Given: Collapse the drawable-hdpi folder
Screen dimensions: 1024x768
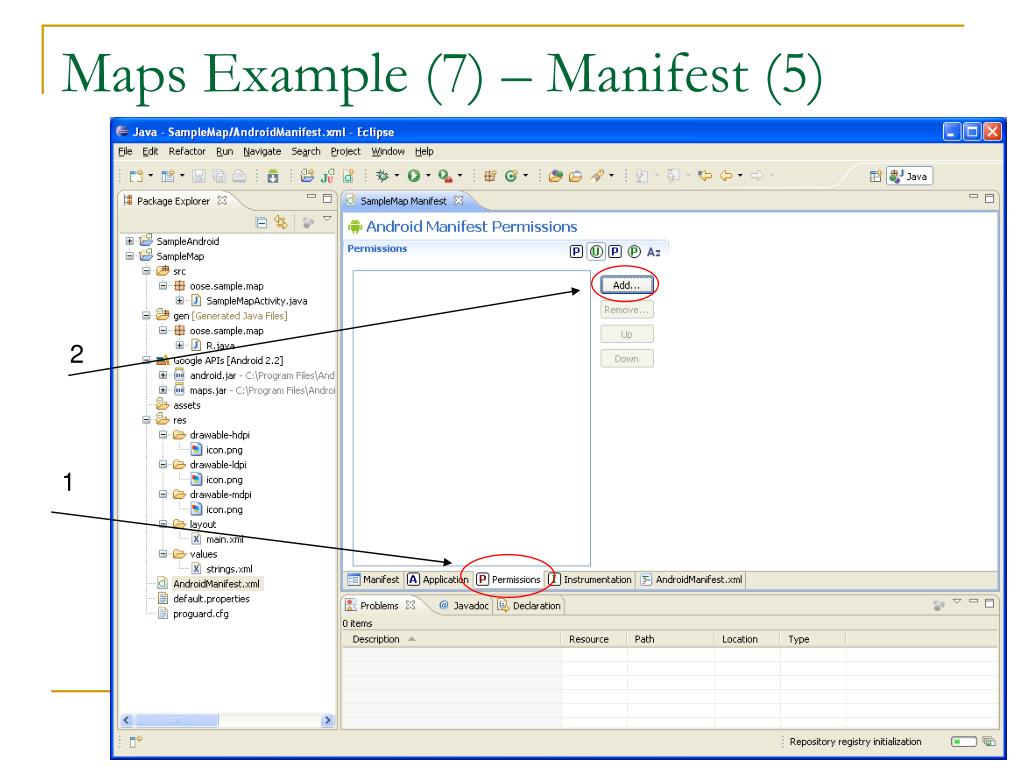Looking at the screenshot, I should [163, 434].
